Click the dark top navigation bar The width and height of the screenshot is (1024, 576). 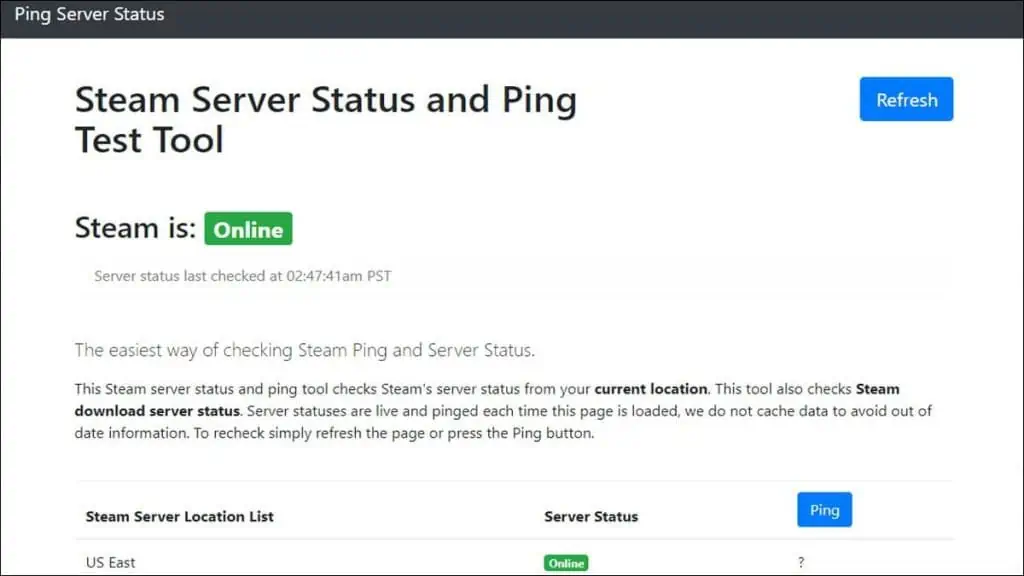pyautogui.click(x=600, y=17)
